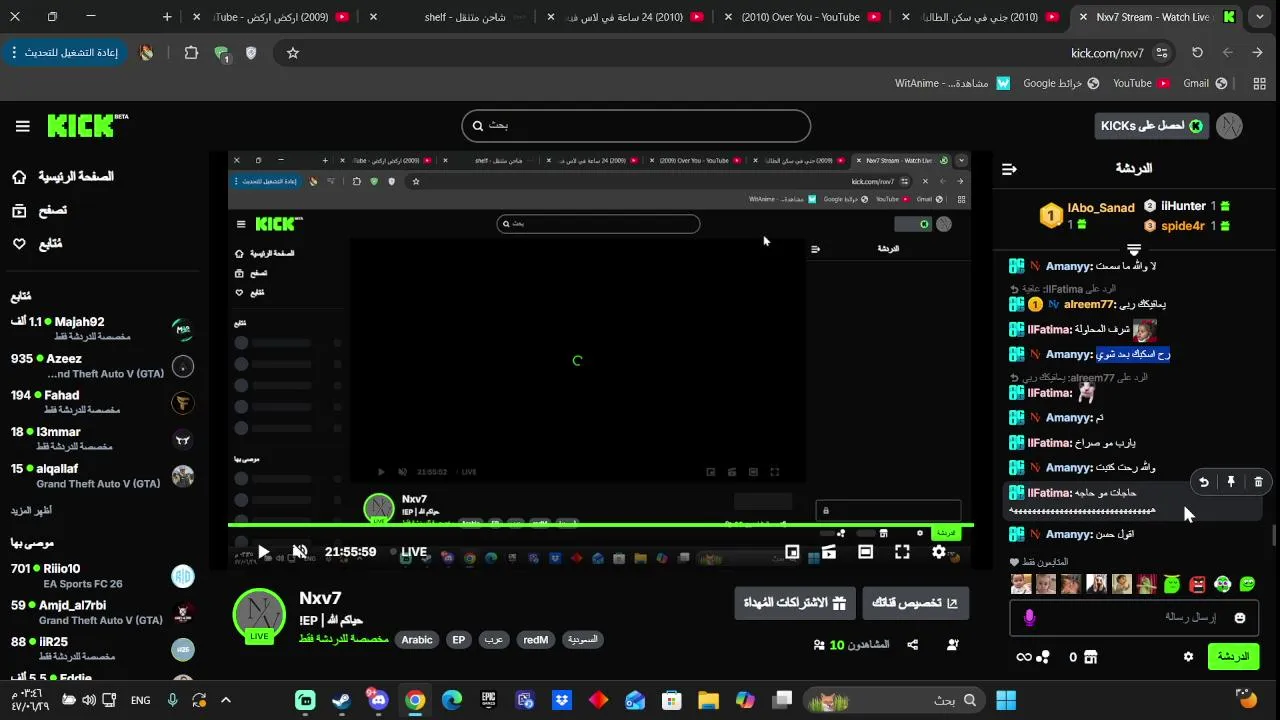Viewport: 1280px width, 720px height.
Task: Open chat settings gear icon
Action: click(1188, 657)
